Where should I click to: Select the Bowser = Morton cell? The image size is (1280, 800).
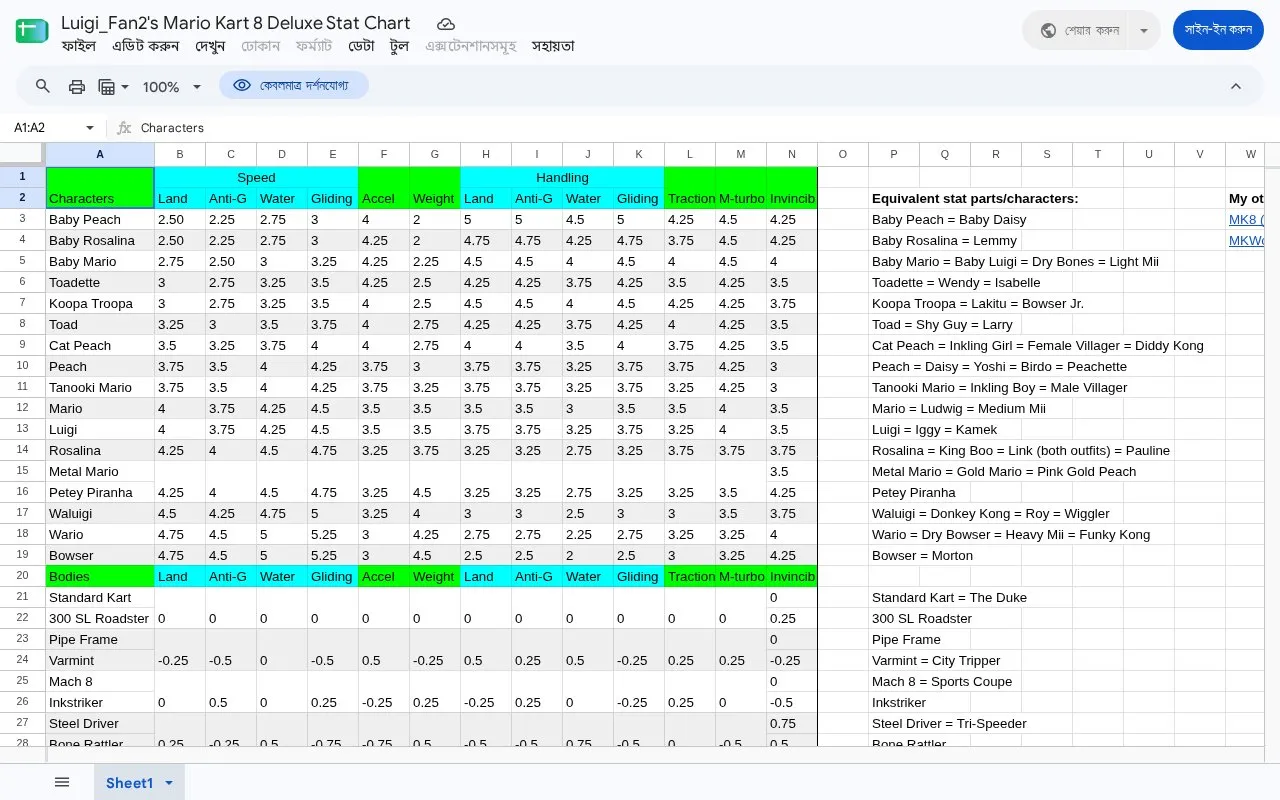click(922, 556)
